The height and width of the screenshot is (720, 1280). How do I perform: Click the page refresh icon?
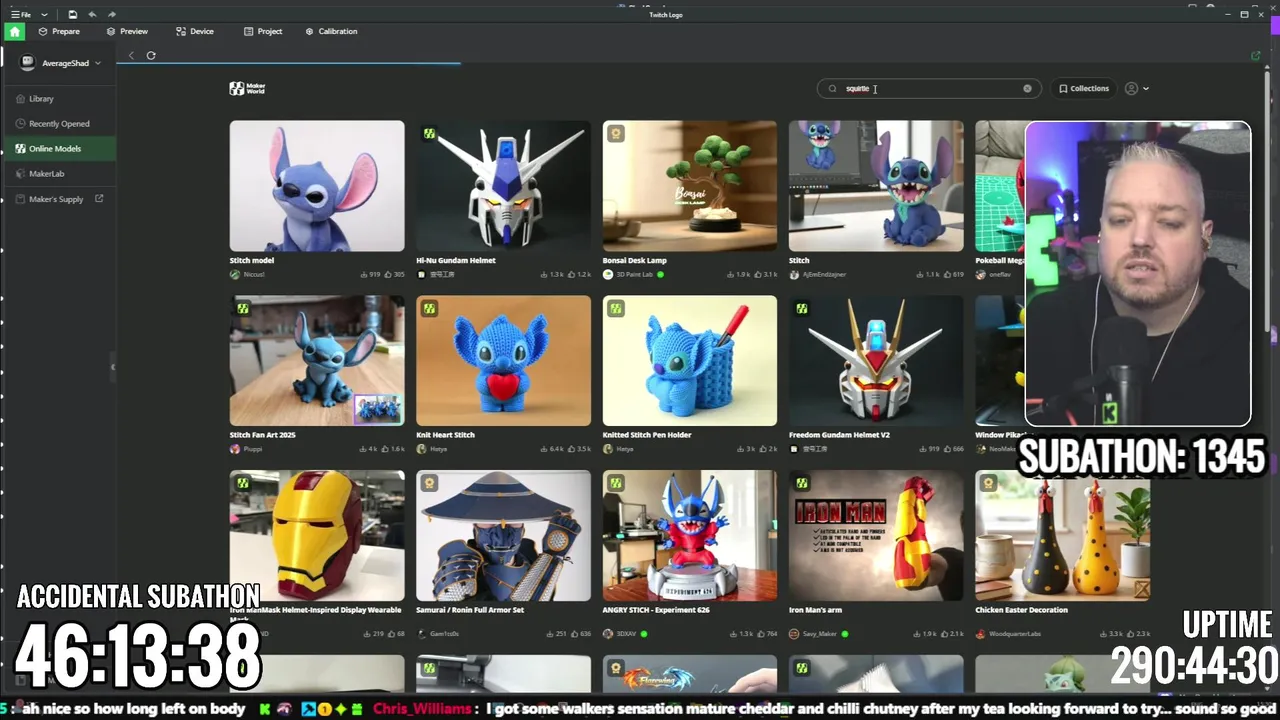tap(151, 56)
